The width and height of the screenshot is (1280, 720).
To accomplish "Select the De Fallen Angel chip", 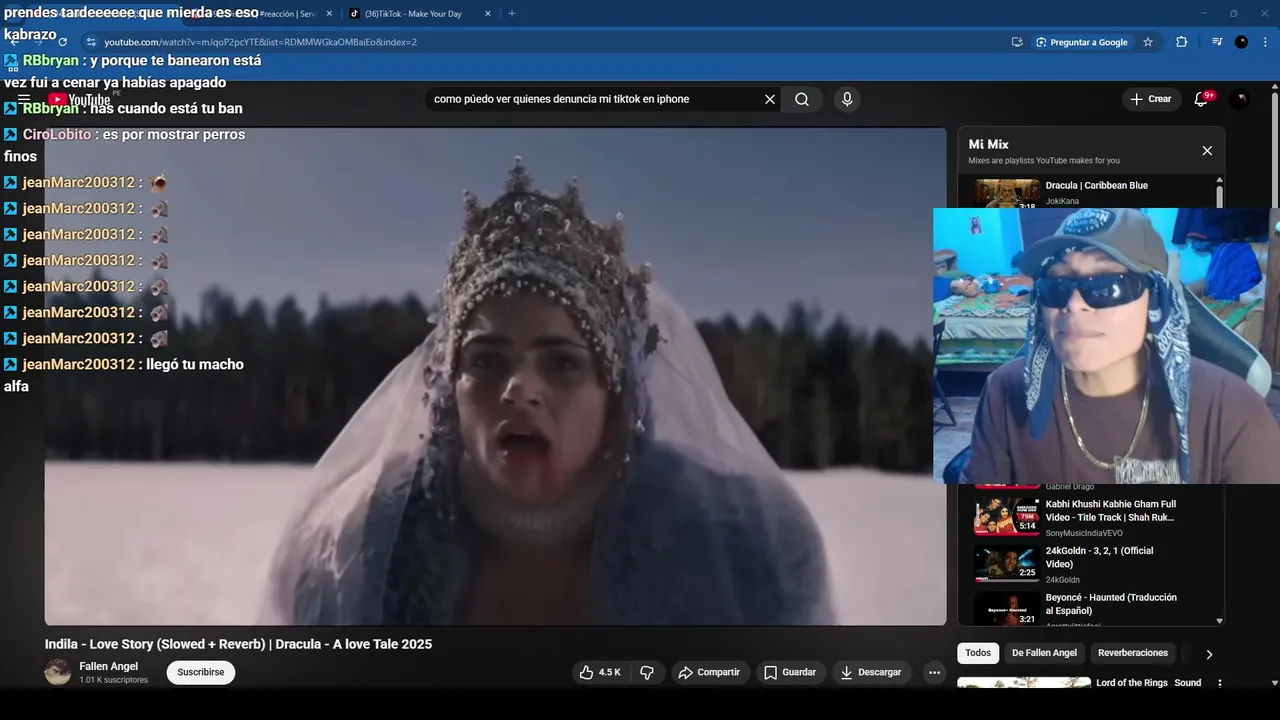I will (1044, 653).
